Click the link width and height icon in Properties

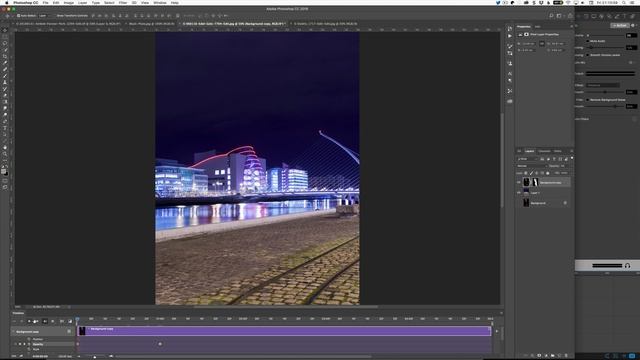click(x=542, y=44)
